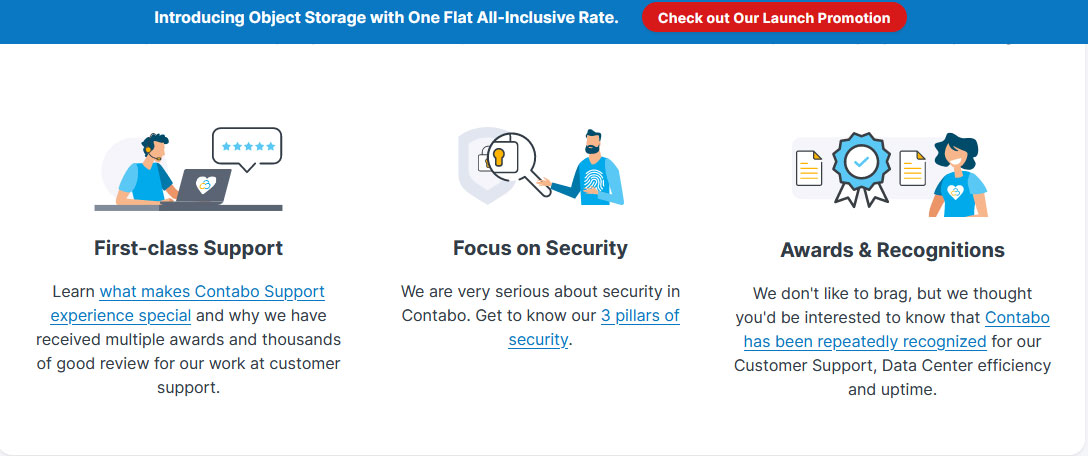The width and height of the screenshot is (1088, 456).
Task: Click the support agent with laptop illustration
Action: pyautogui.click(x=163, y=170)
